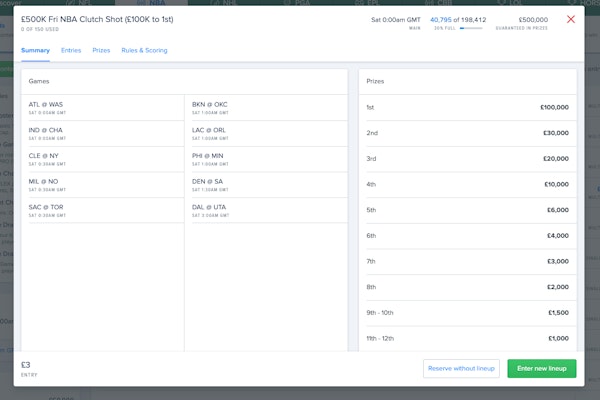Click the £500,000 guaranteed prizes amount
This screenshot has width=600, height=400.
click(x=533, y=20)
